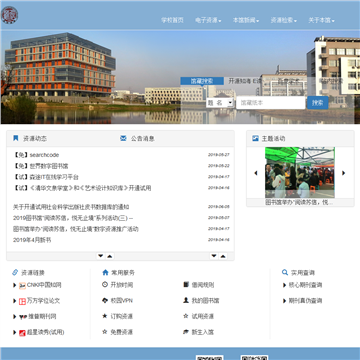360x360 pixels.
Task: Expand the CNKI中国知网 arrow marker
Action: click(15, 285)
